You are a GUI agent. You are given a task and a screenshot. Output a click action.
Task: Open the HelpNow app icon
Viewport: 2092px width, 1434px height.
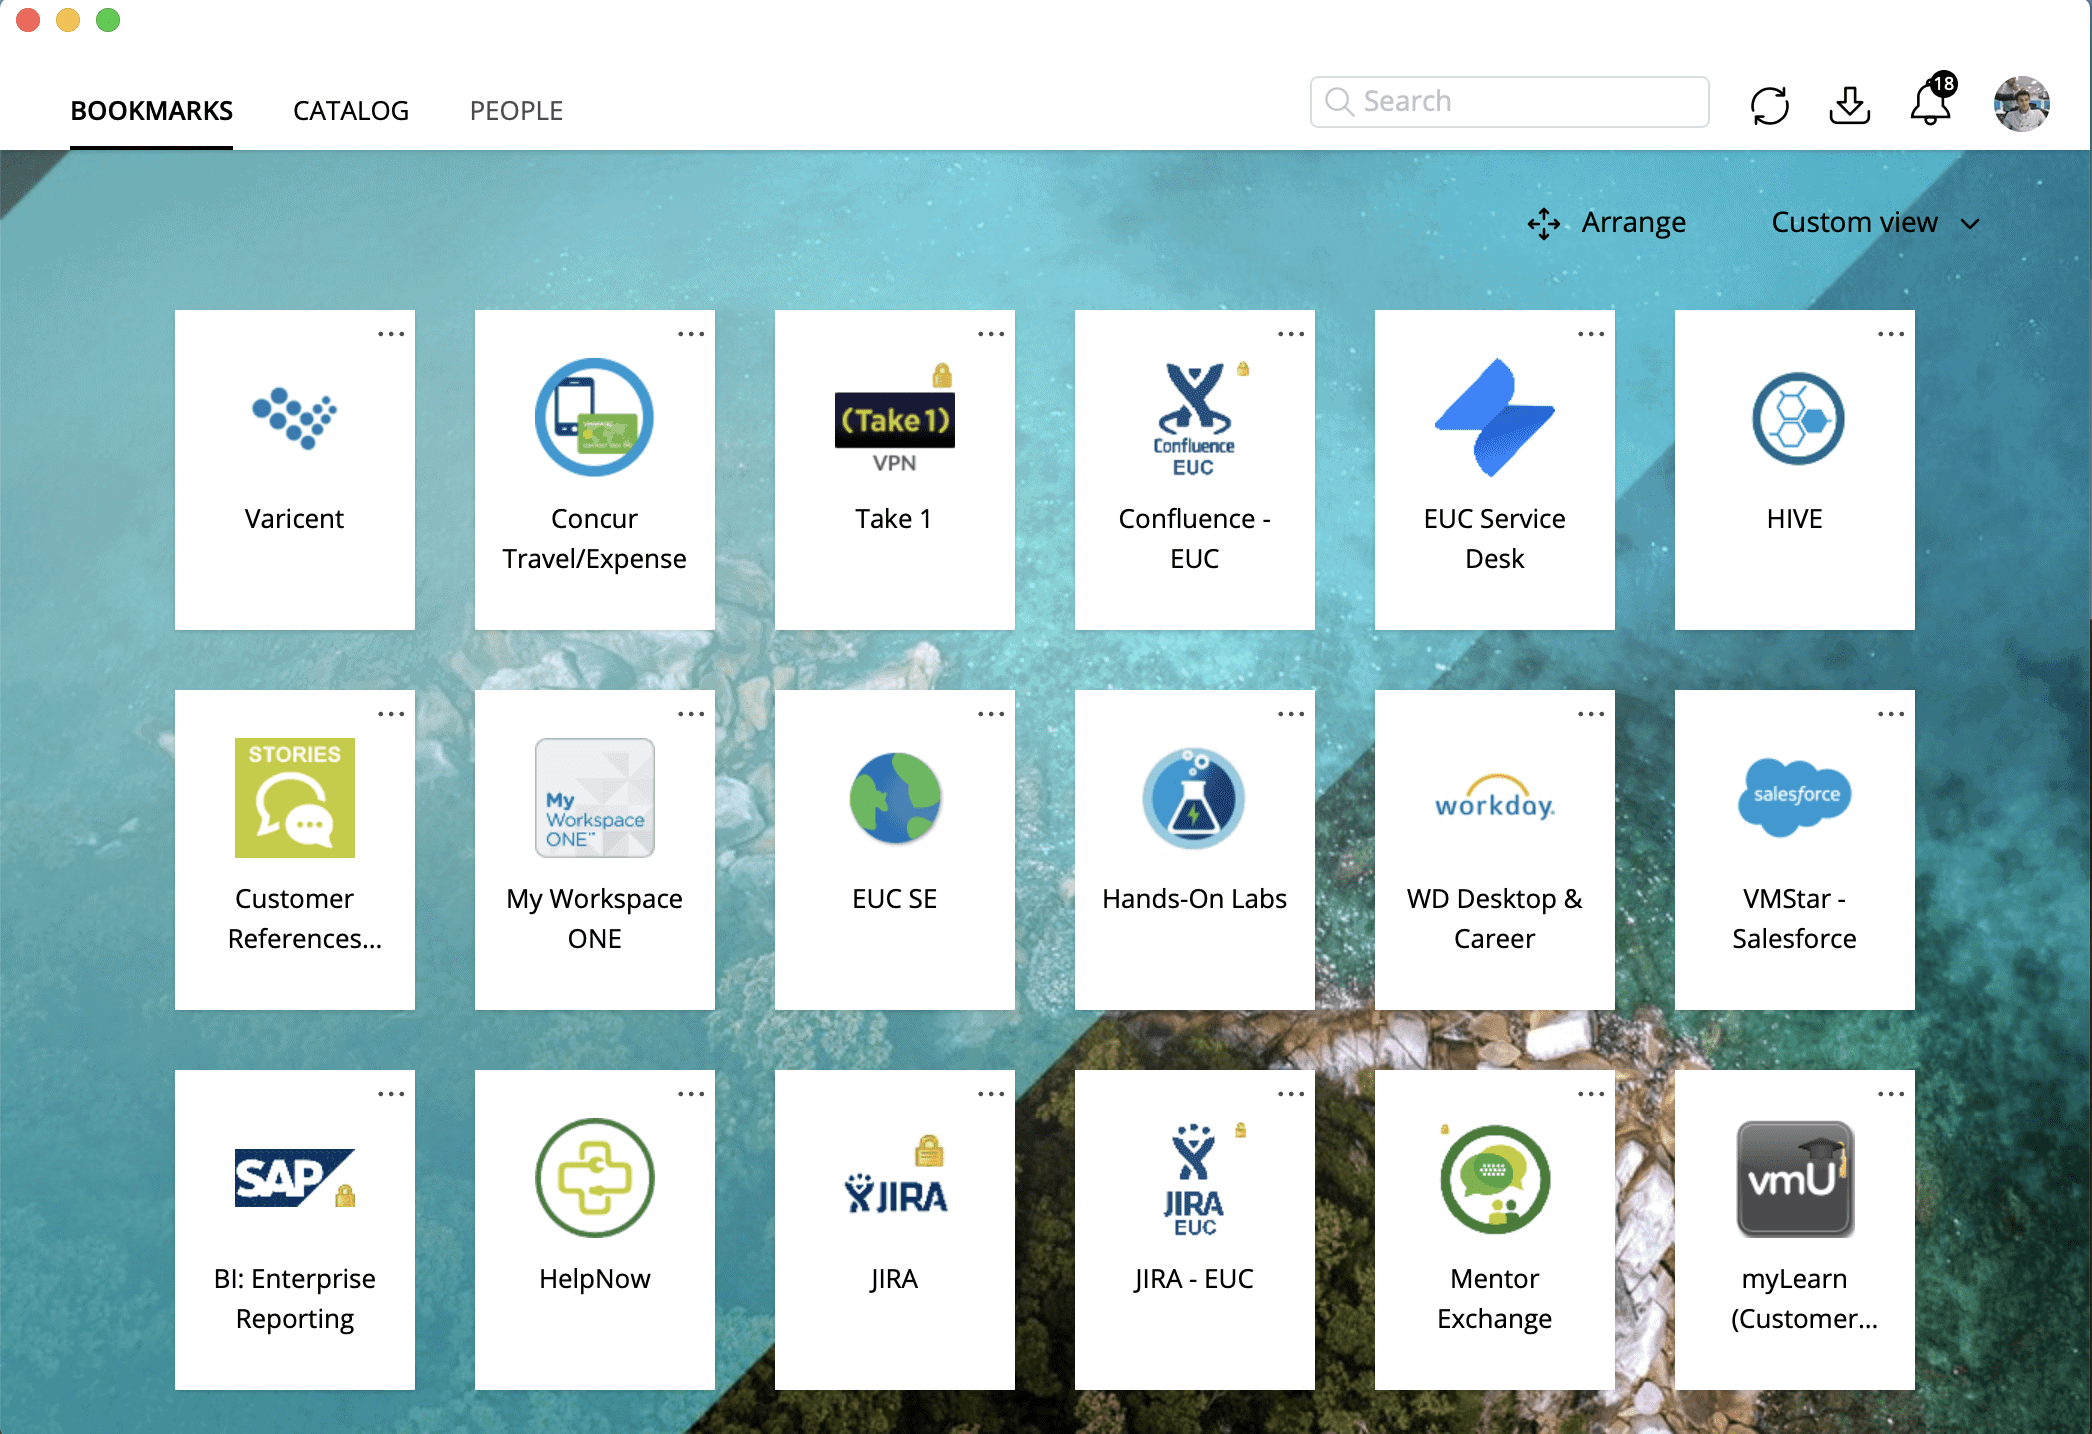click(x=594, y=1177)
